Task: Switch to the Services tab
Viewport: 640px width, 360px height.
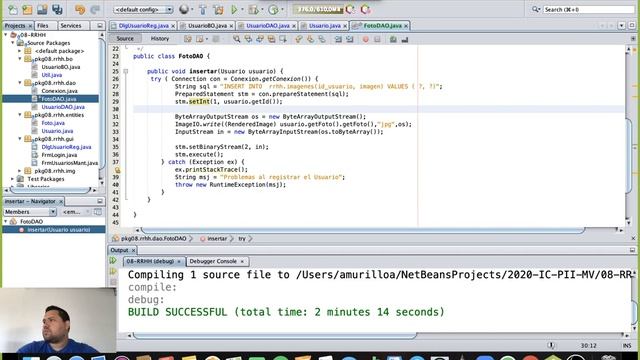Action: 71,26
